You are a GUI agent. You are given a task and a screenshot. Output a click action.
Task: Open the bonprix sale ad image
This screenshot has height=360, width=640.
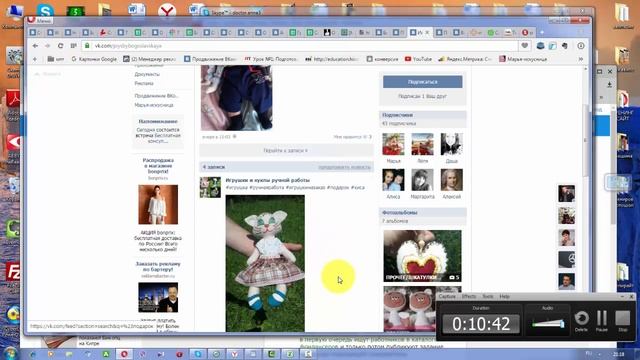pos(158,204)
